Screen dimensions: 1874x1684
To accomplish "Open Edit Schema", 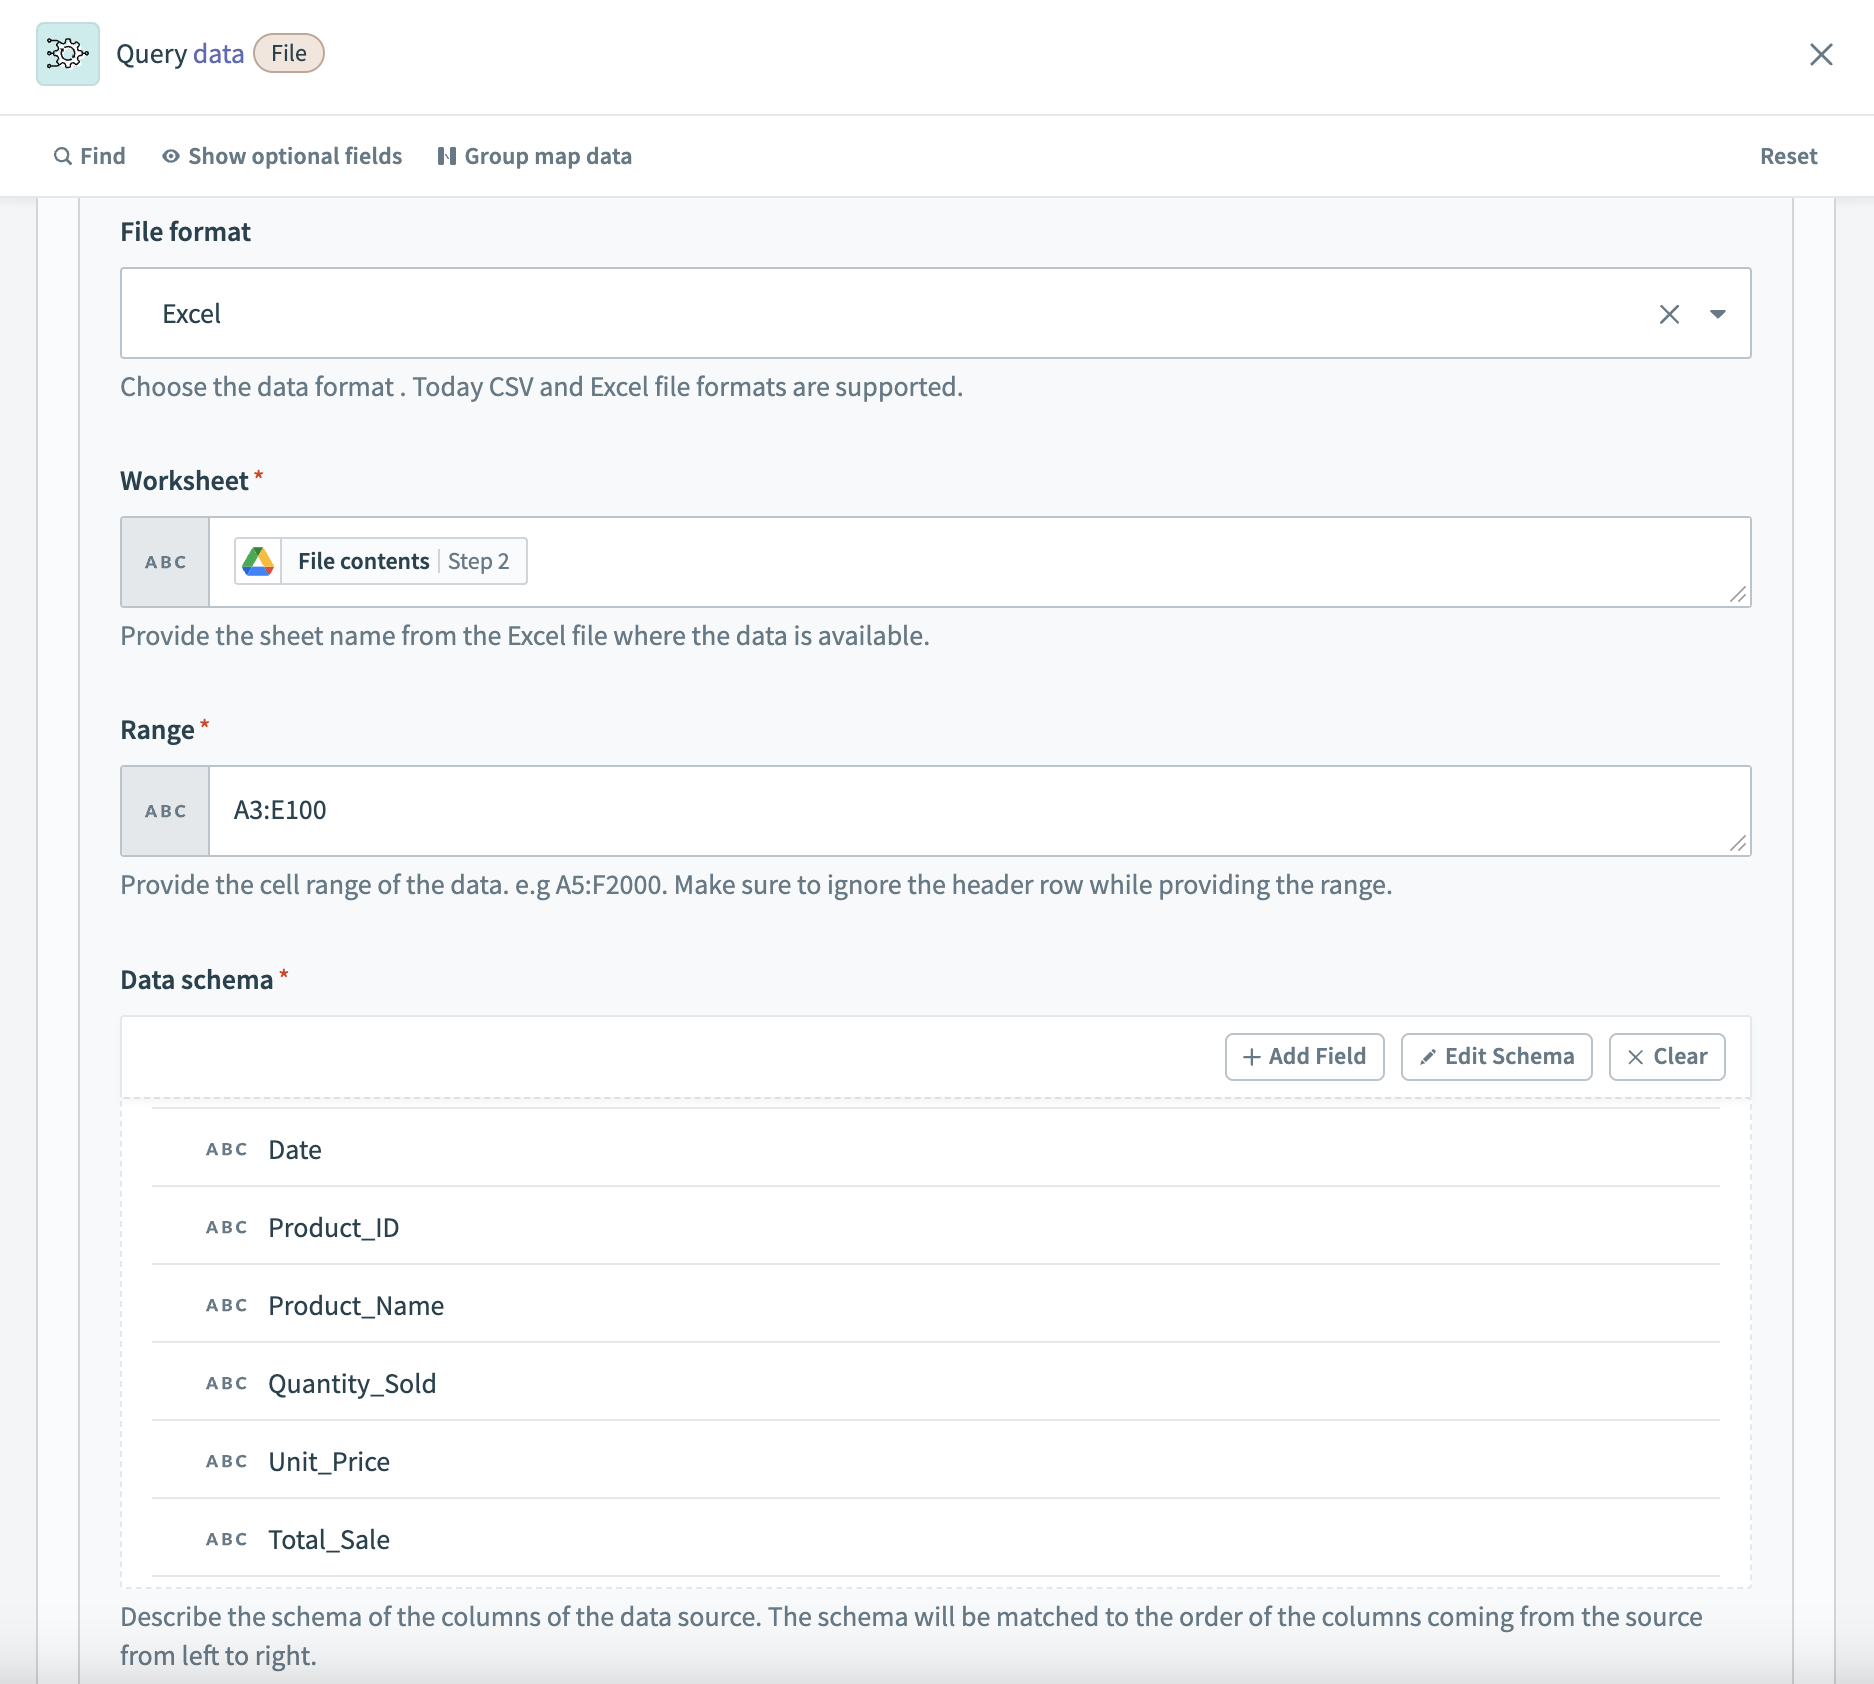I will click(1495, 1056).
